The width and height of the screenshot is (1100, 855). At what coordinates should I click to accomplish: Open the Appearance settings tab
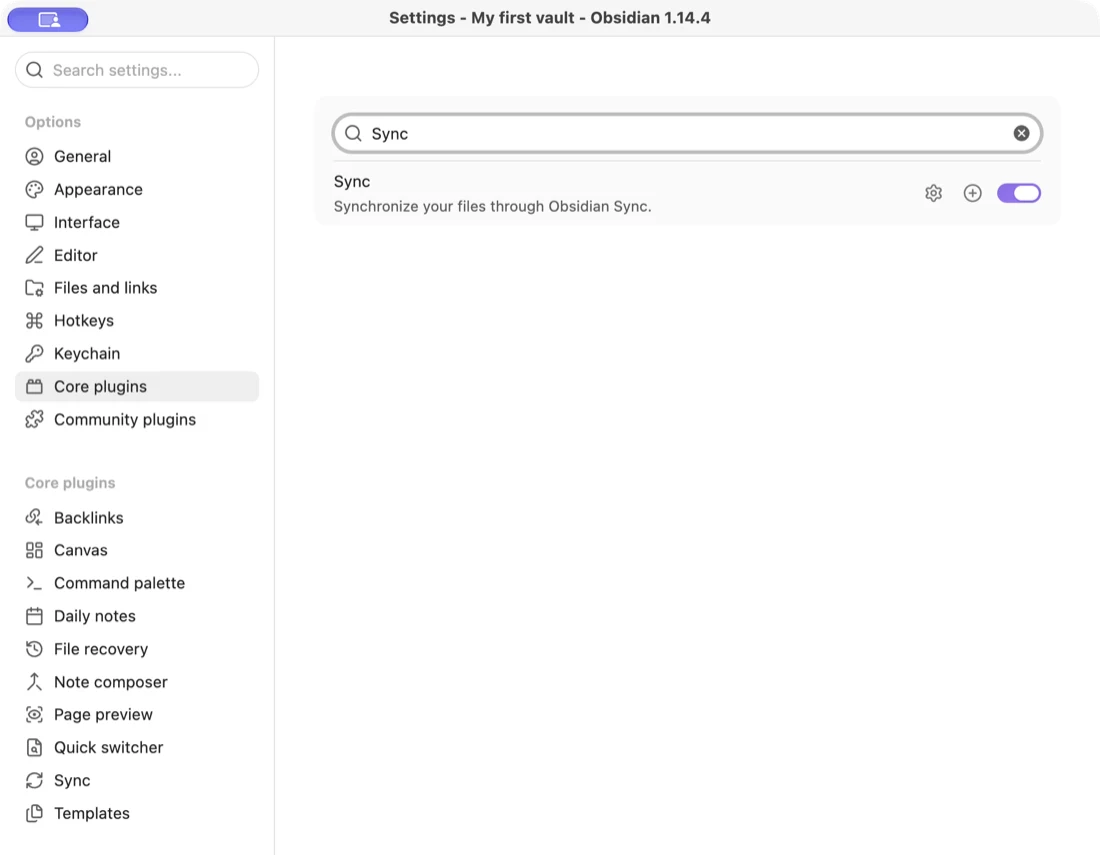coord(137,189)
